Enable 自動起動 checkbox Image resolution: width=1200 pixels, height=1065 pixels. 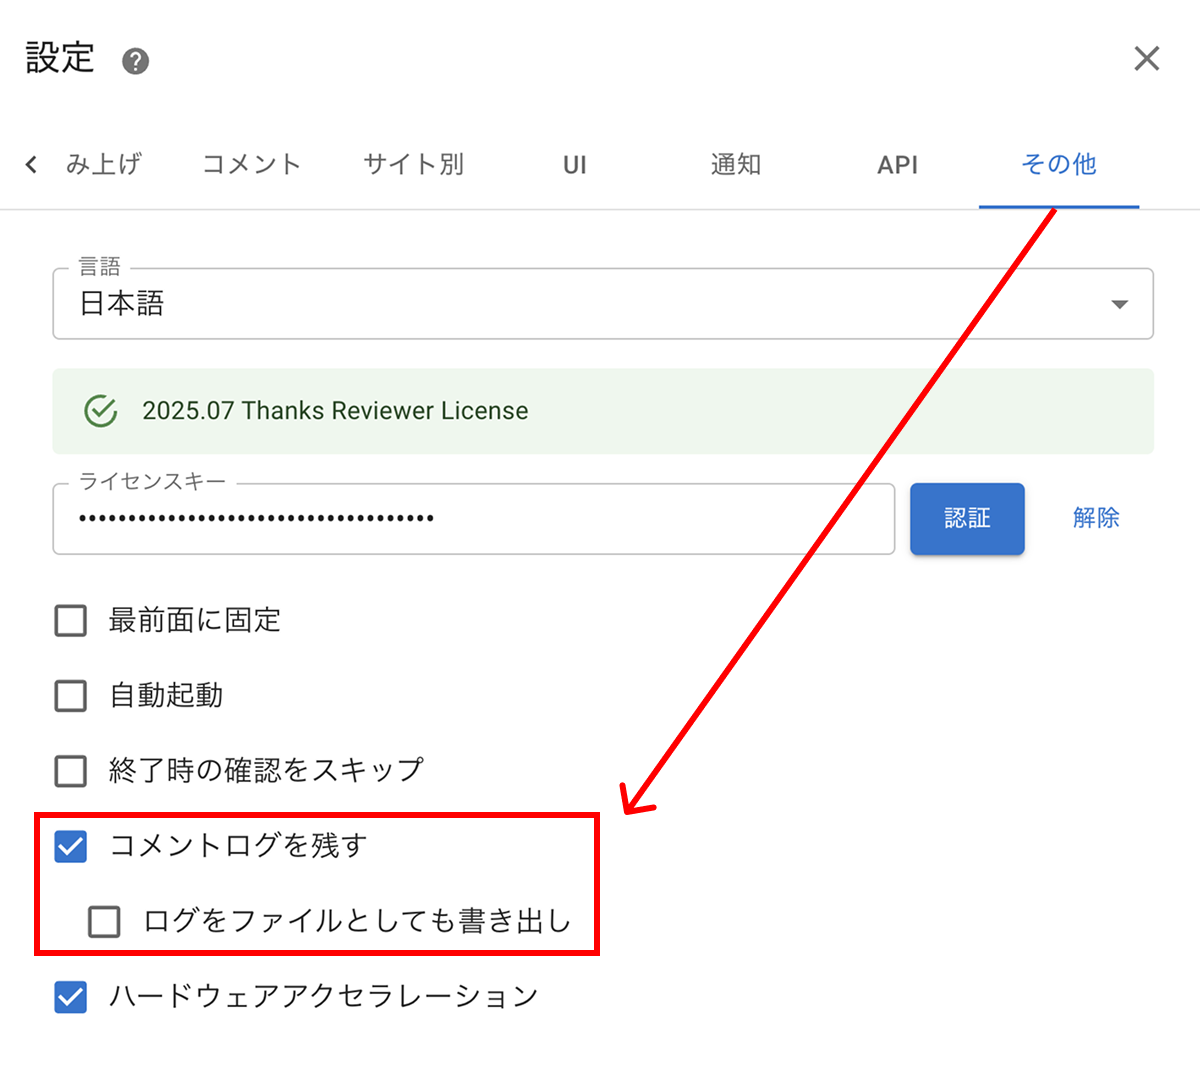[x=71, y=695]
